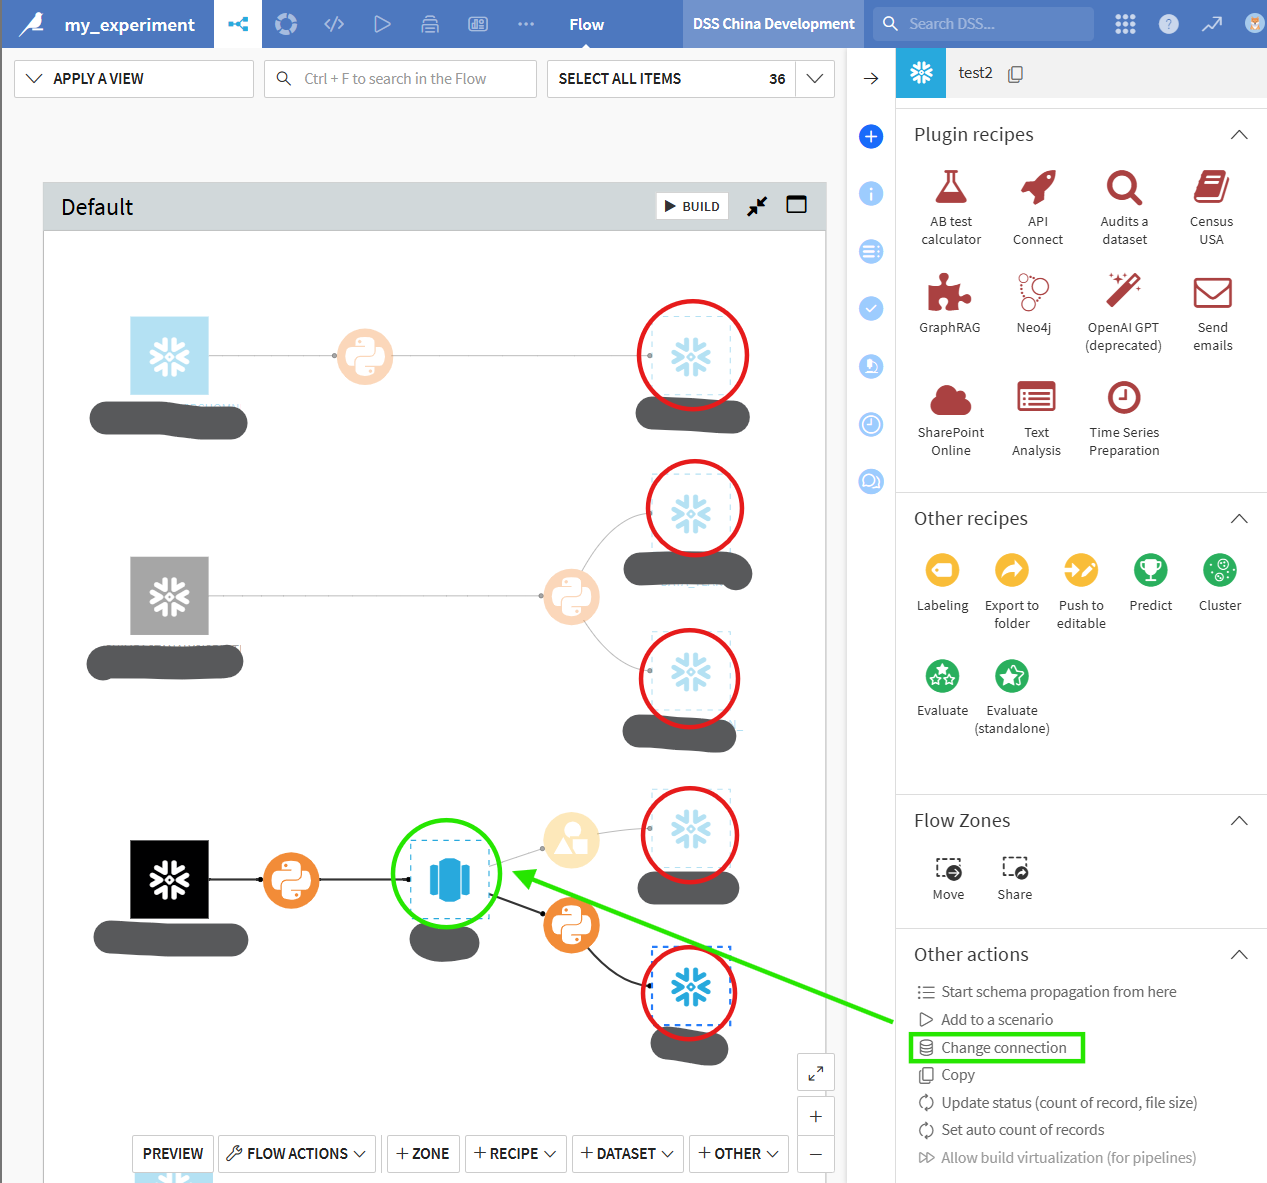Open the clock timeline tab in sidebar
The height and width of the screenshot is (1183, 1267).
(871, 424)
